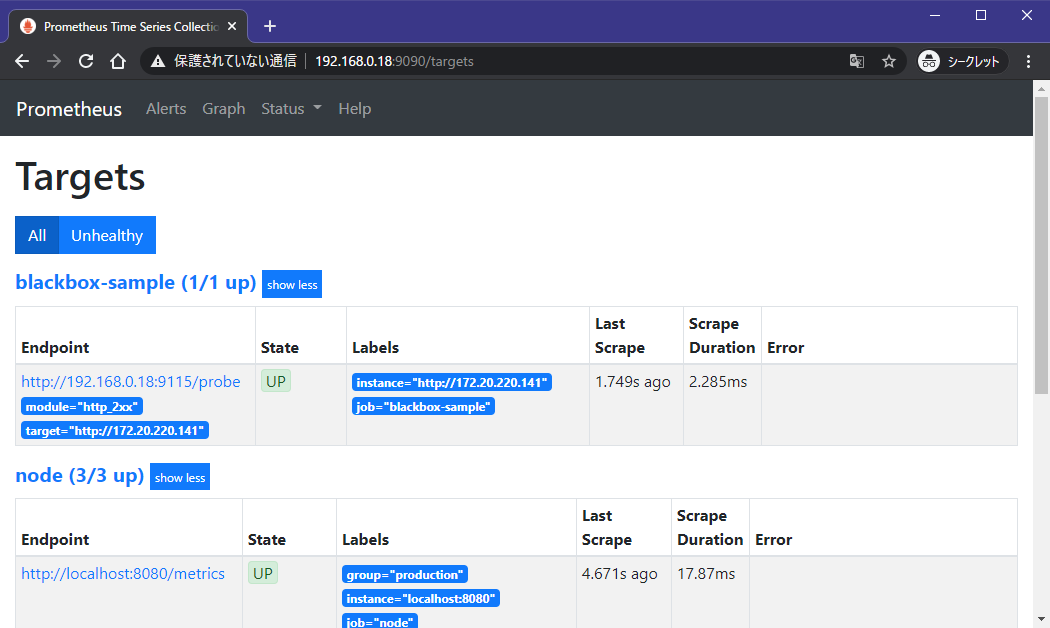Collapse node group with show less
Image resolution: width=1050 pixels, height=628 pixels.
coord(180,477)
